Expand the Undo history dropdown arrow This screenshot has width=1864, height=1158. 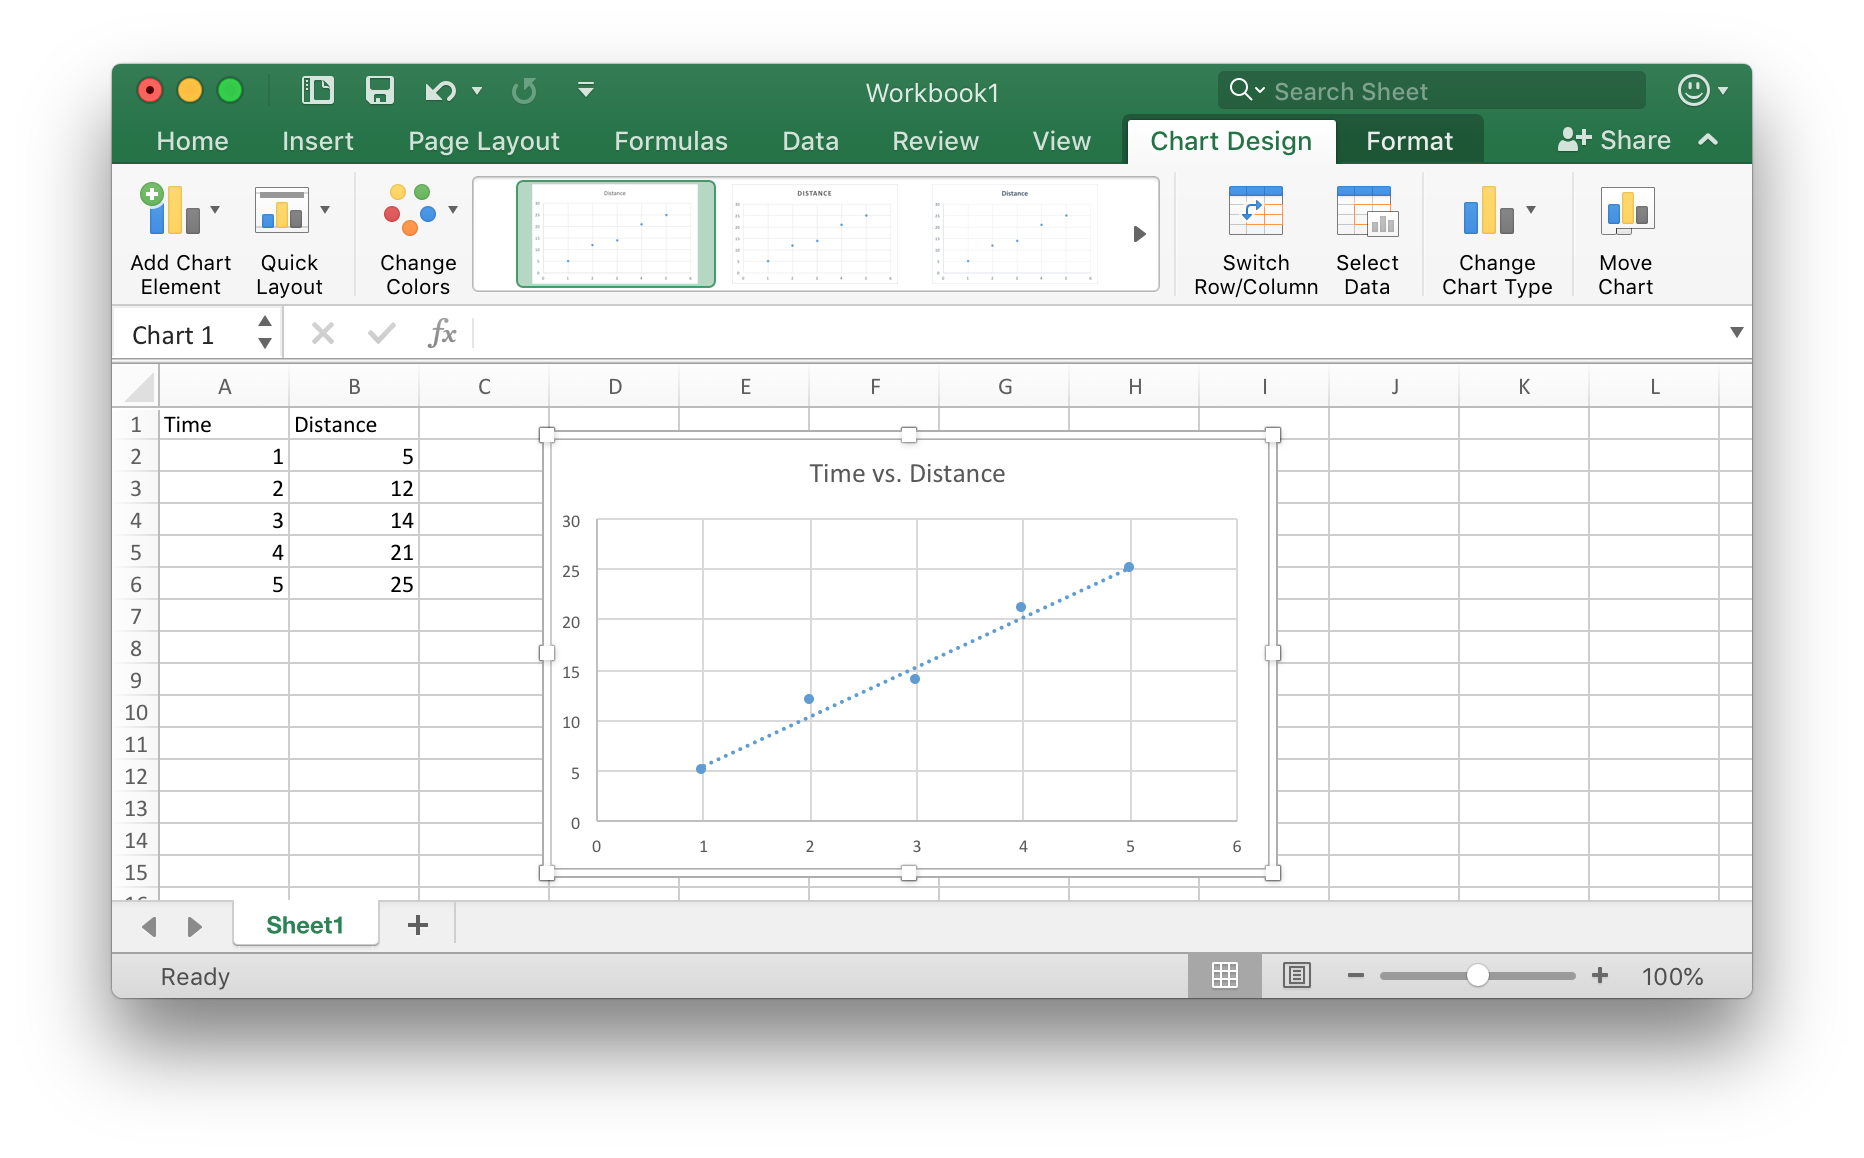(x=477, y=91)
